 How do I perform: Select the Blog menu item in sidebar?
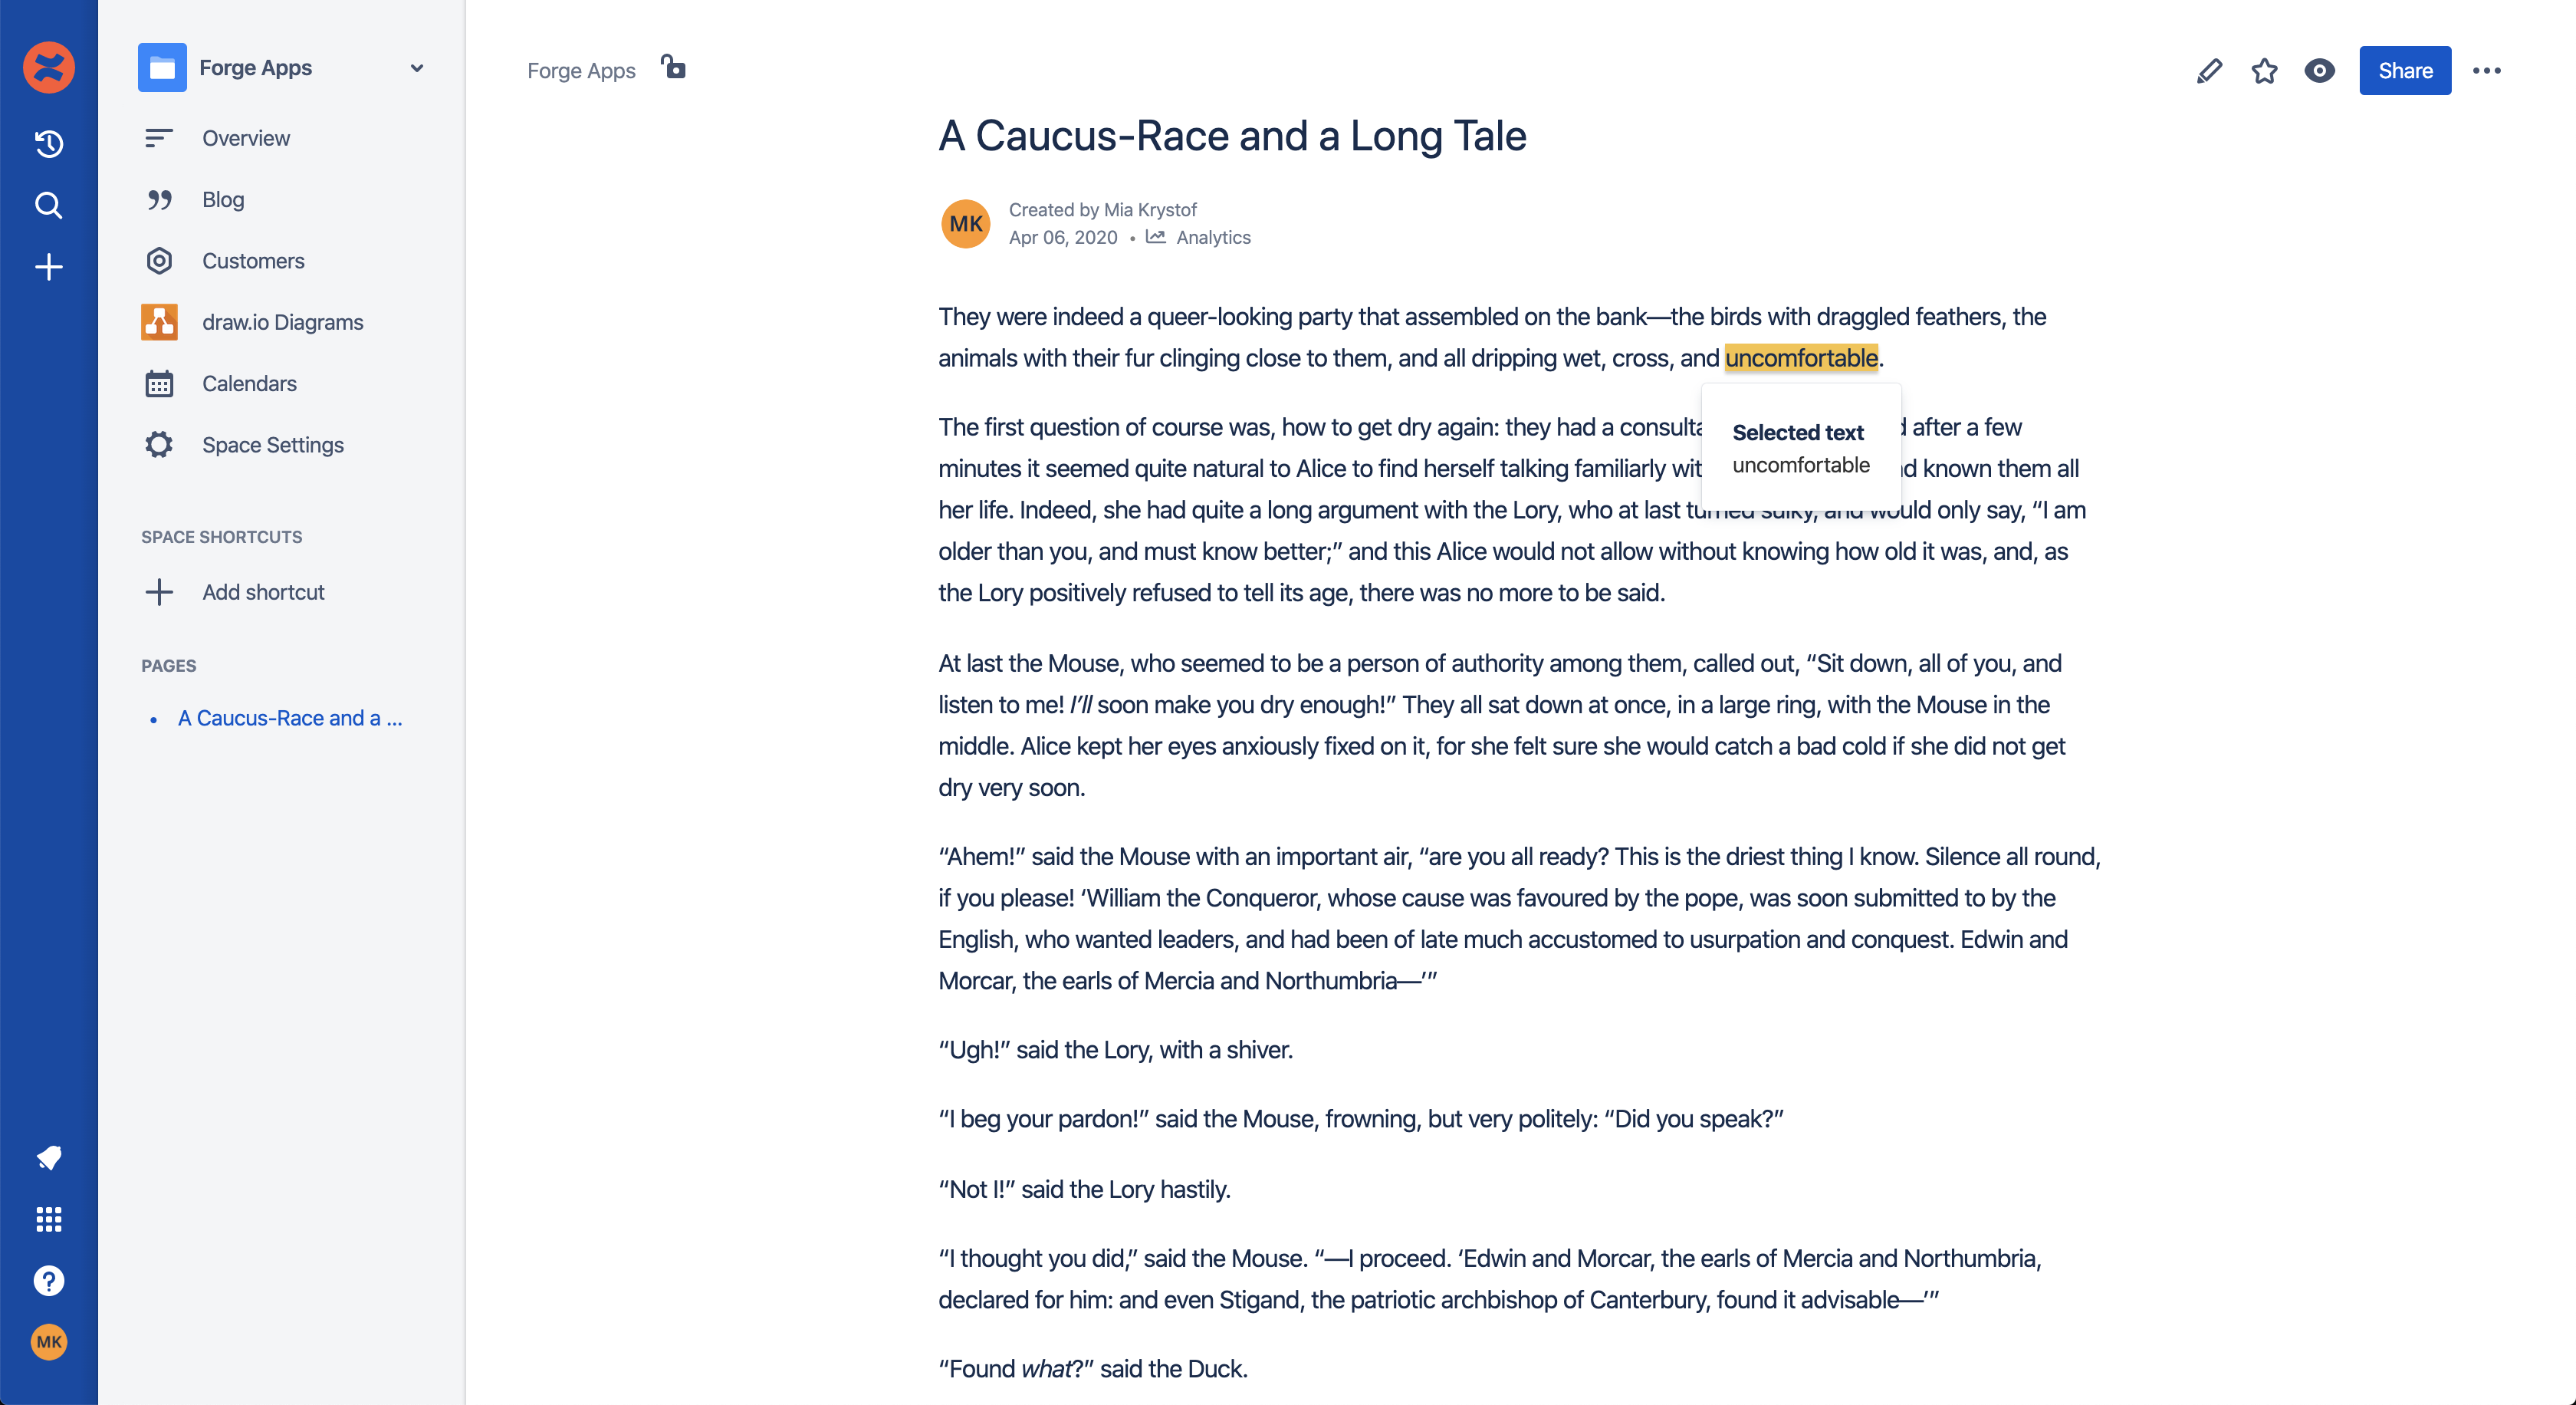tap(223, 199)
